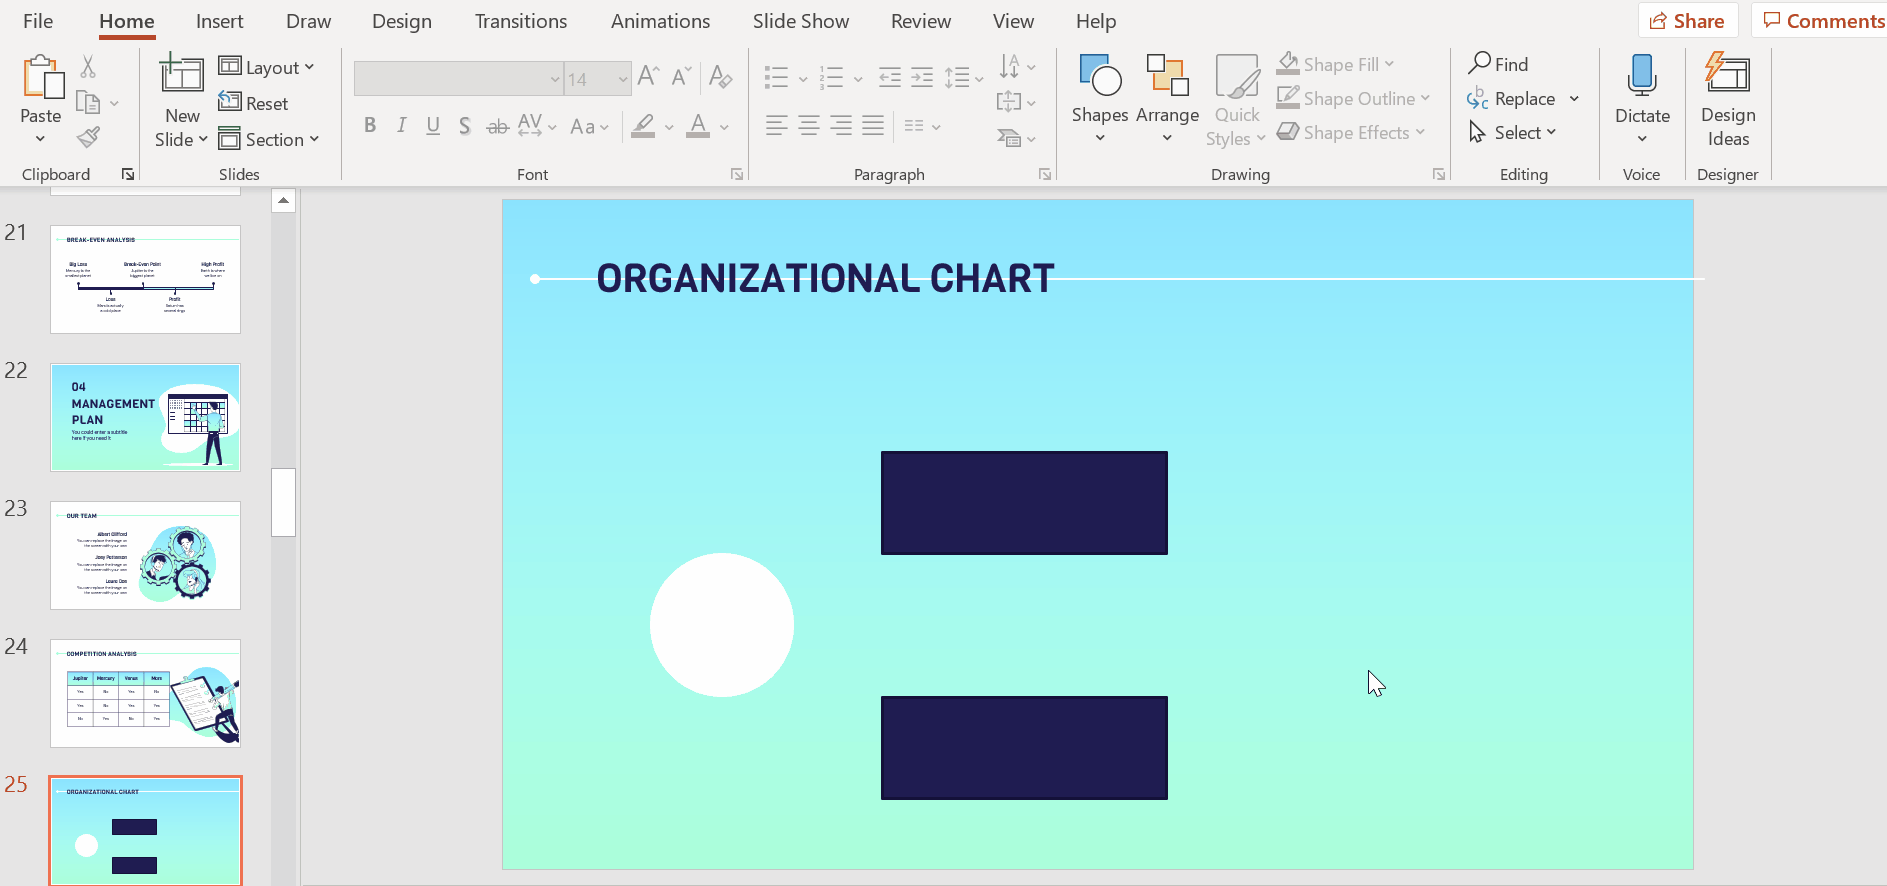
Task: Click the Find magnifier button
Action: tap(1498, 64)
